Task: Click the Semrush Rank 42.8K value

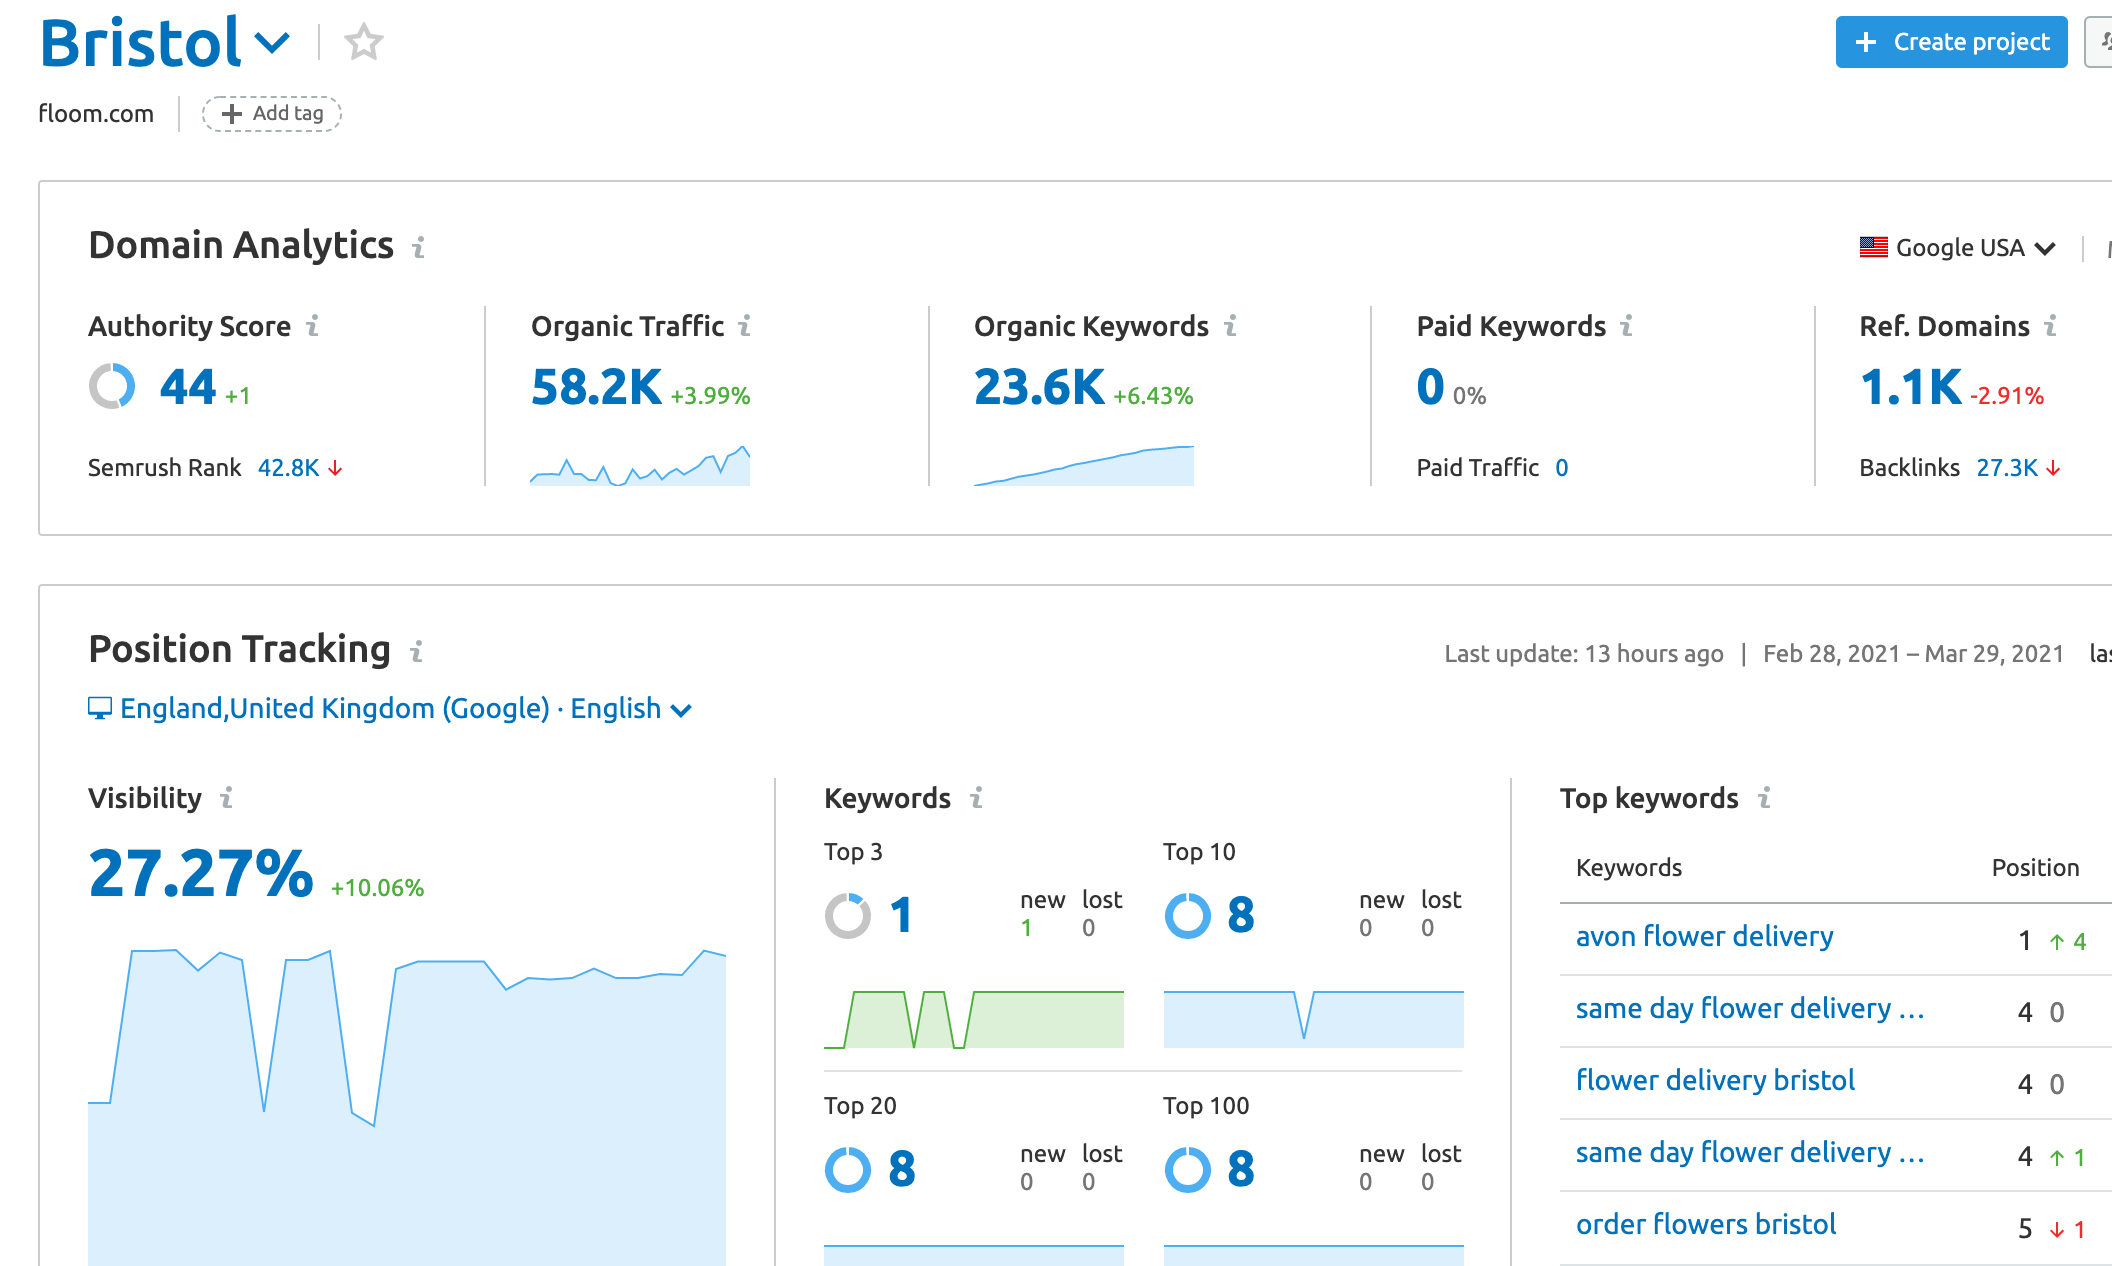Action: pyautogui.click(x=288, y=468)
